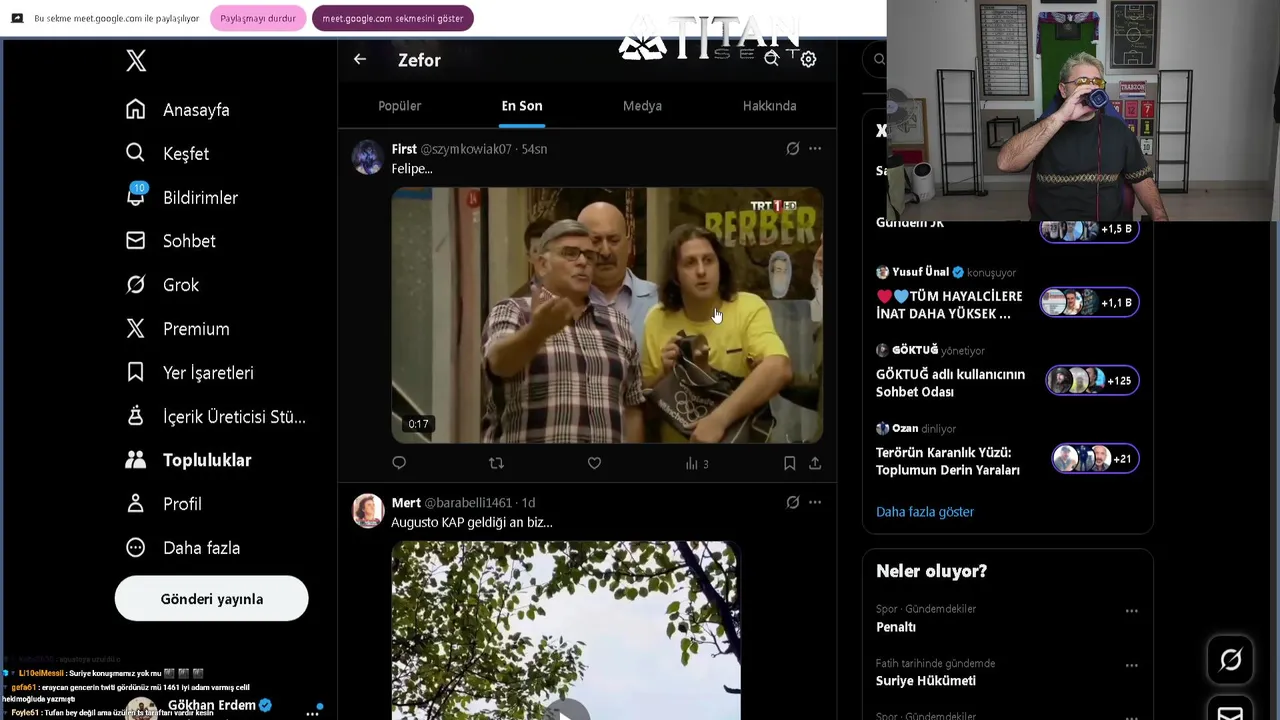The height and width of the screenshot is (720, 1280).
Task: Open more options on Mert's post
Action: 815,503
